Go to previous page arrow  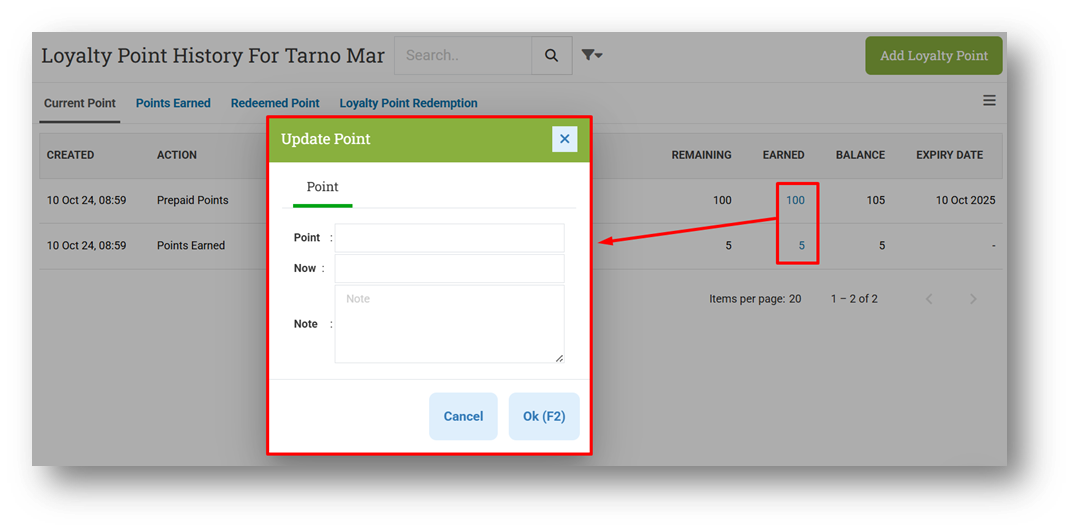(x=929, y=299)
